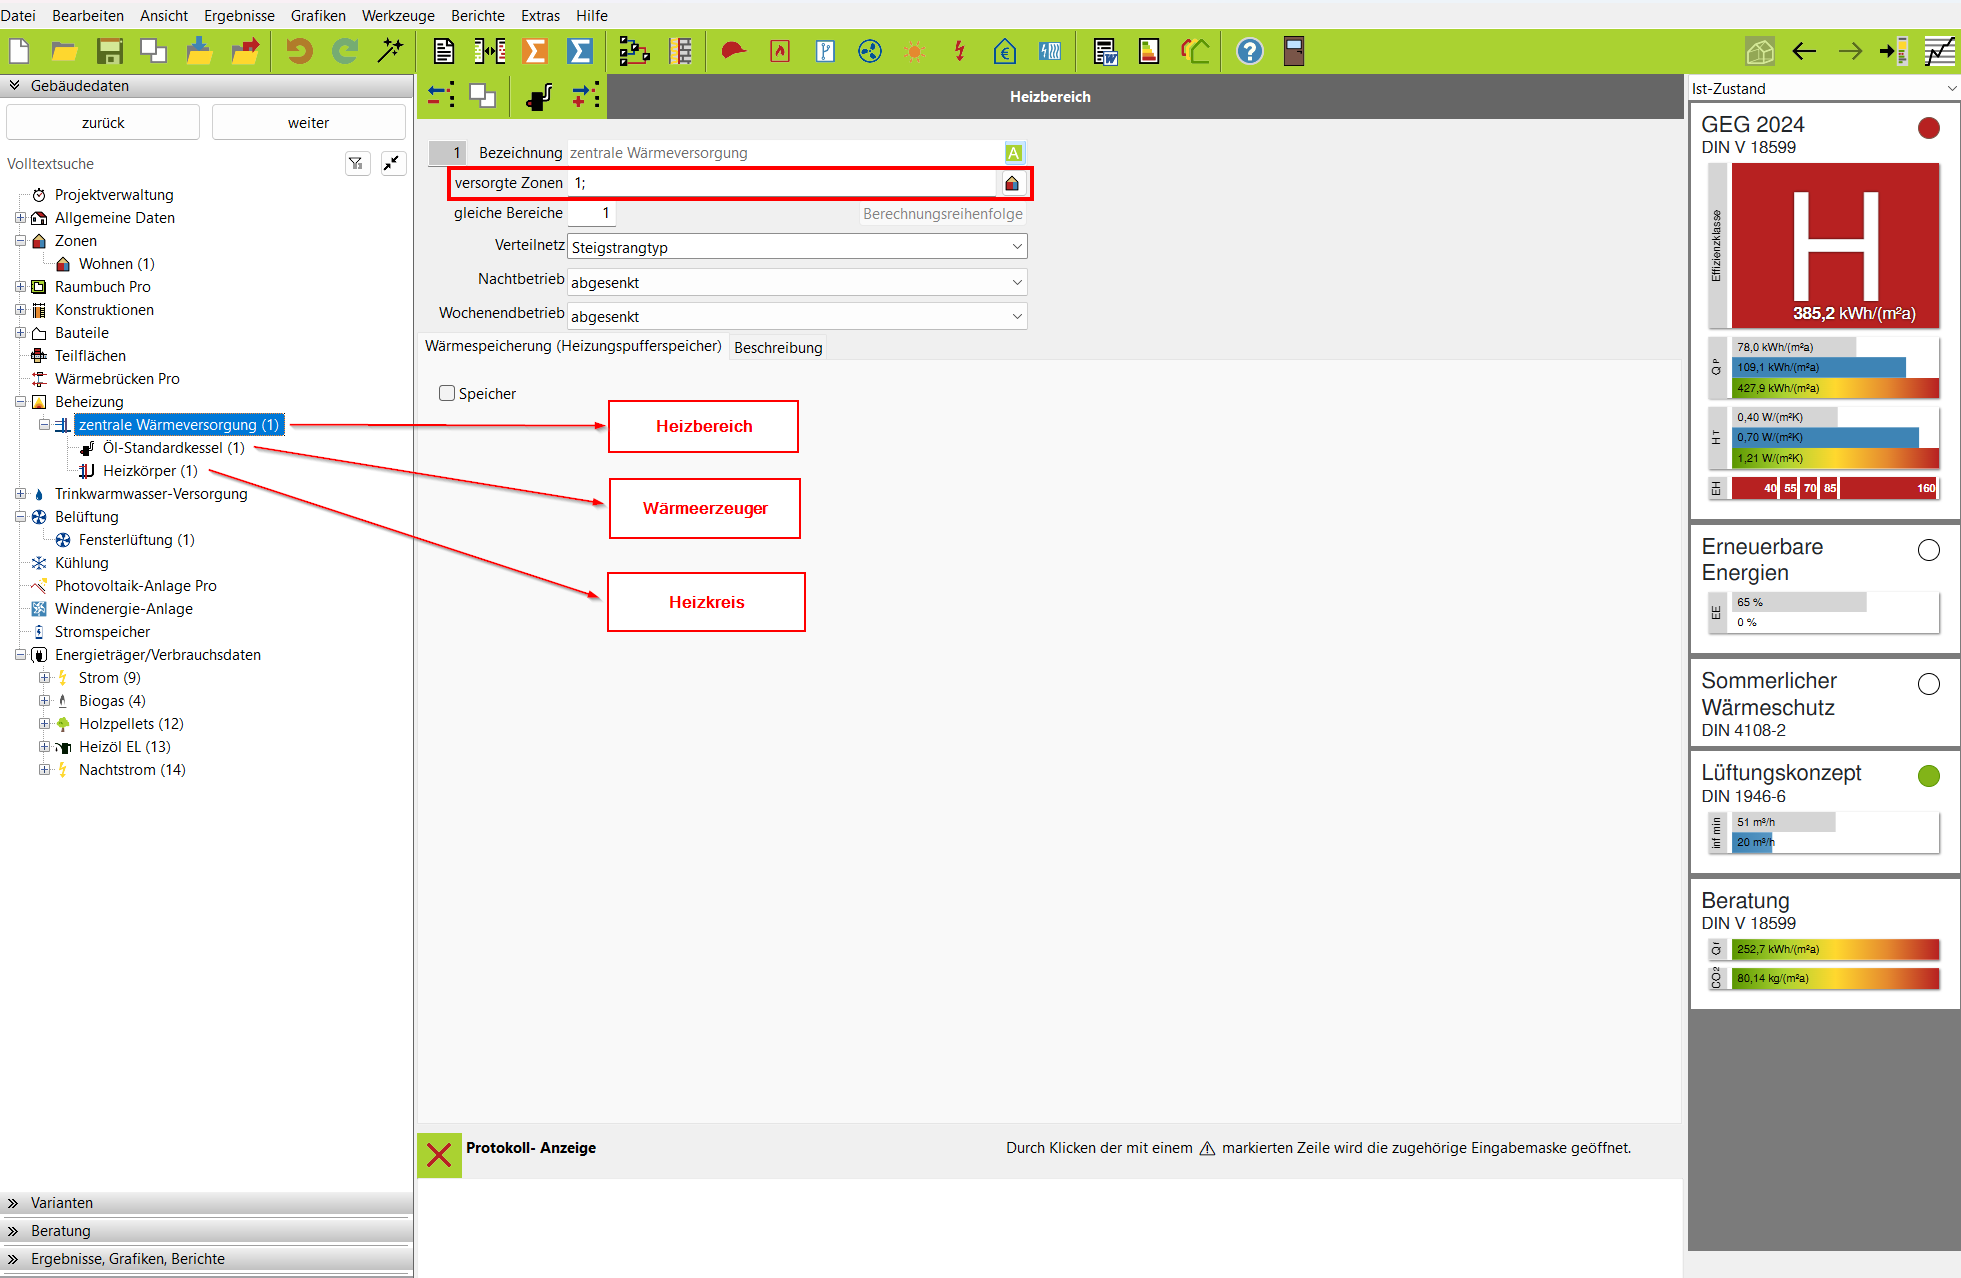
Task: Click the save project floppy disk icon
Action: click(x=109, y=51)
